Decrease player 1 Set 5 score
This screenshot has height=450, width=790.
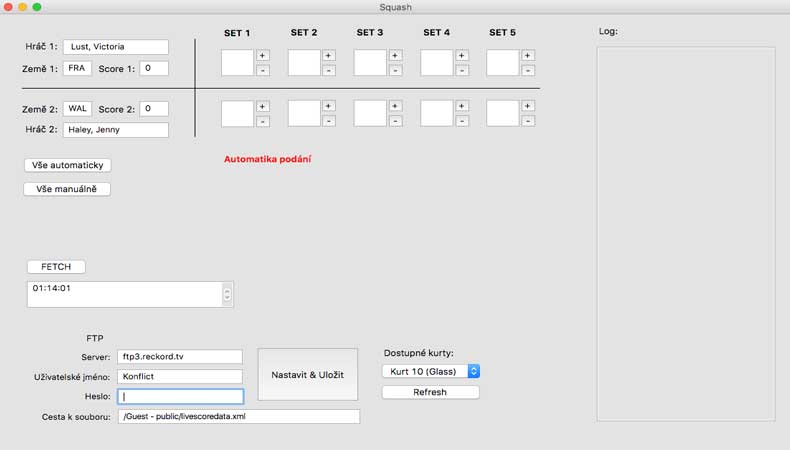528,71
